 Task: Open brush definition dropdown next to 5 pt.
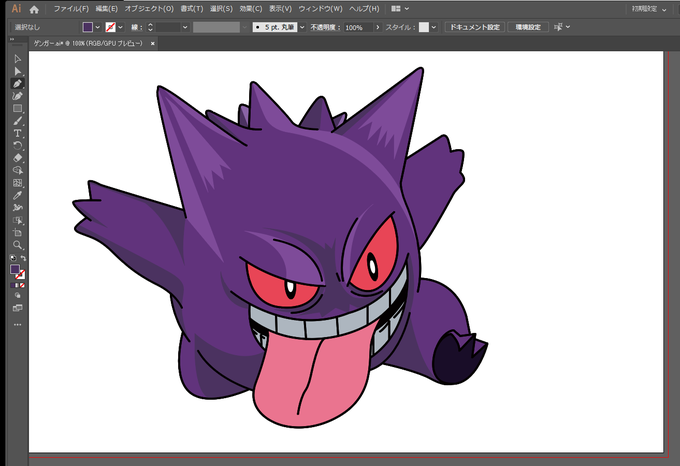pyautogui.click(x=302, y=27)
